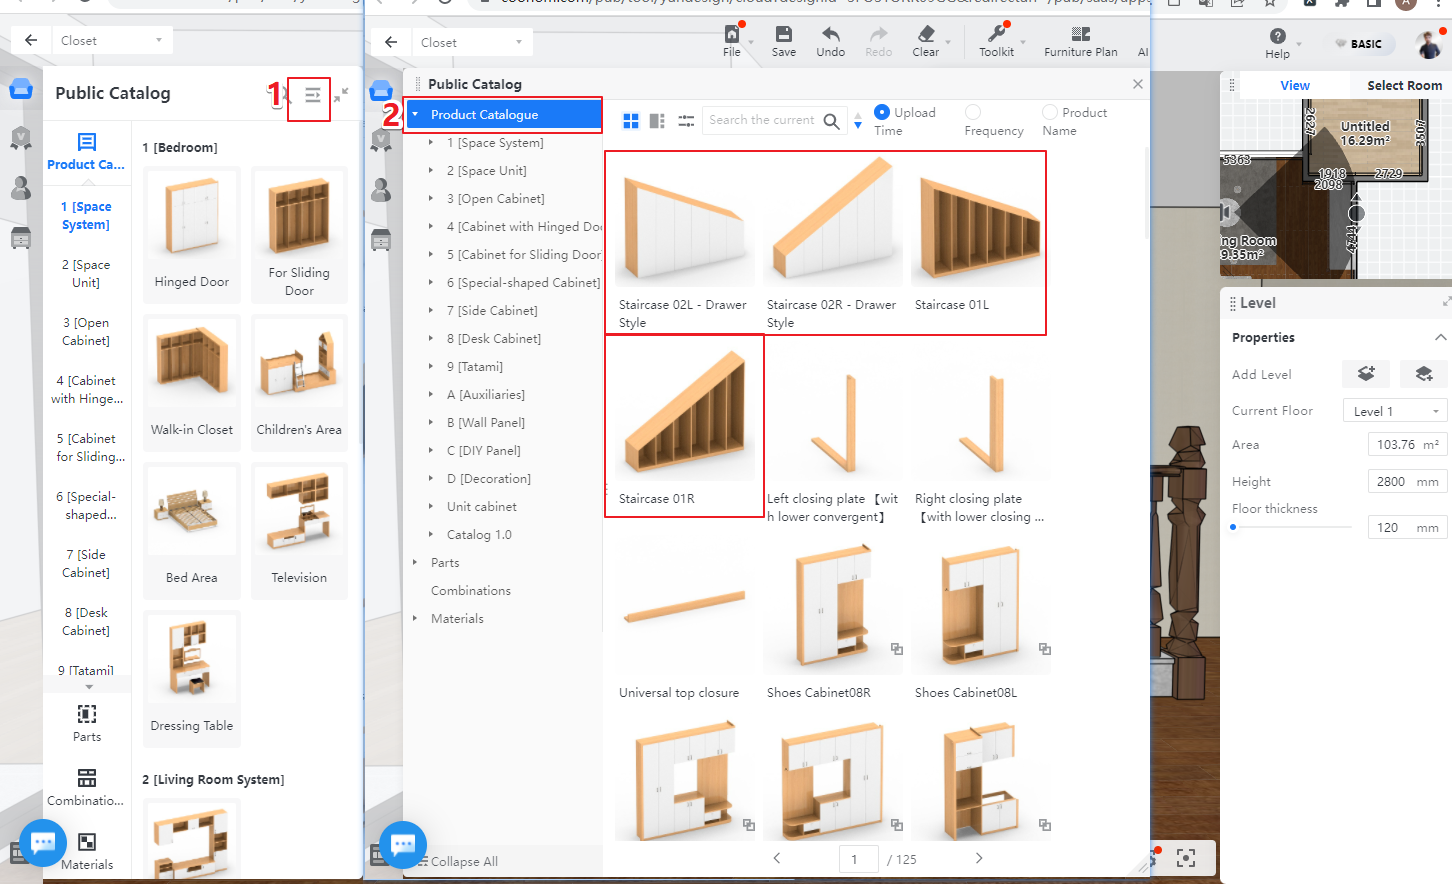
Task: Click the Clear eraser icon
Action: [926, 34]
